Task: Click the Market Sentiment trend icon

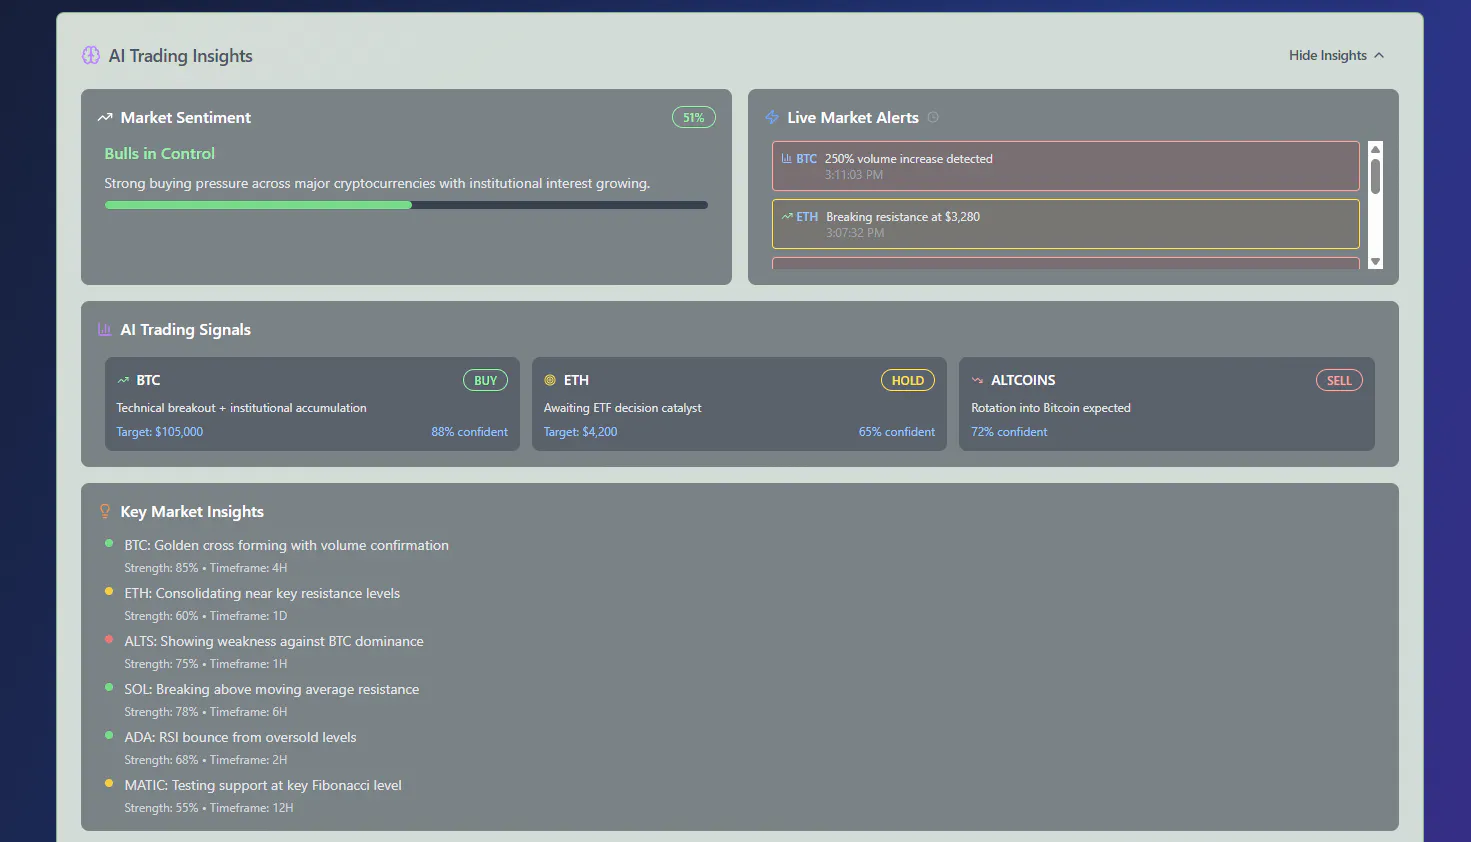Action: pyautogui.click(x=105, y=117)
